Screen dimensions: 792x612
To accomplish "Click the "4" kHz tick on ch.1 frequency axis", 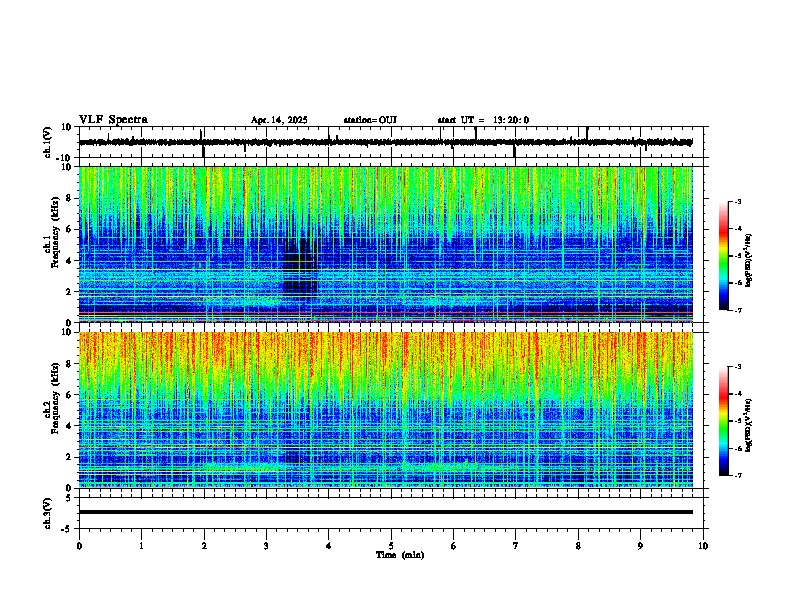I will [x=69, y=261].
